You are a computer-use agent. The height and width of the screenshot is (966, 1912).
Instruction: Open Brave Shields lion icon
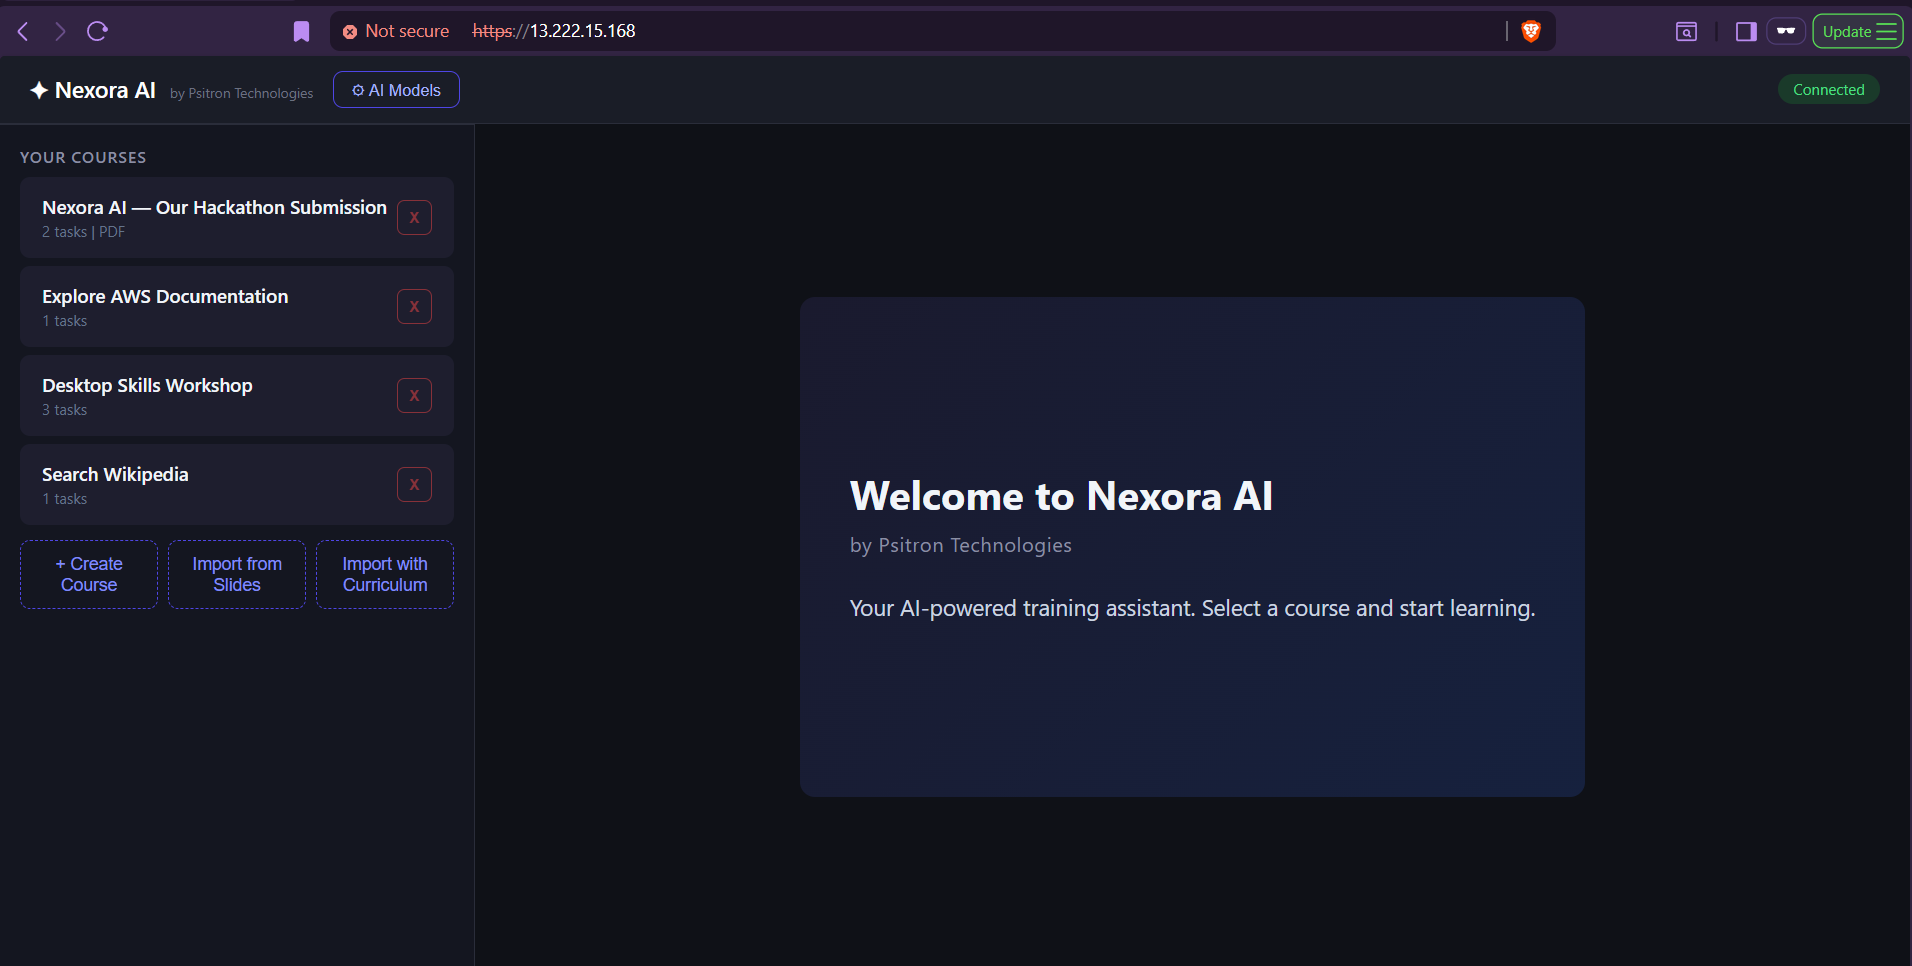click(x=1530, y=31)
